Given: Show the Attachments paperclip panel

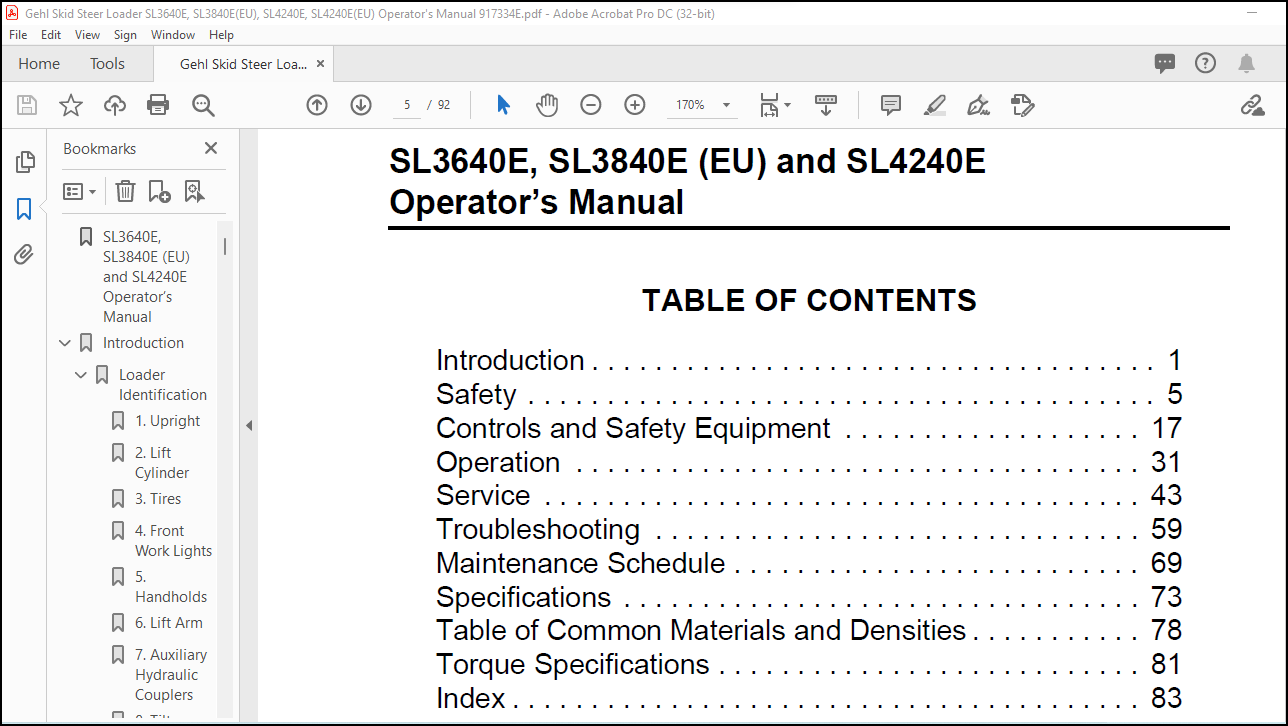Looking at the screenshot, I should point(25,255).
